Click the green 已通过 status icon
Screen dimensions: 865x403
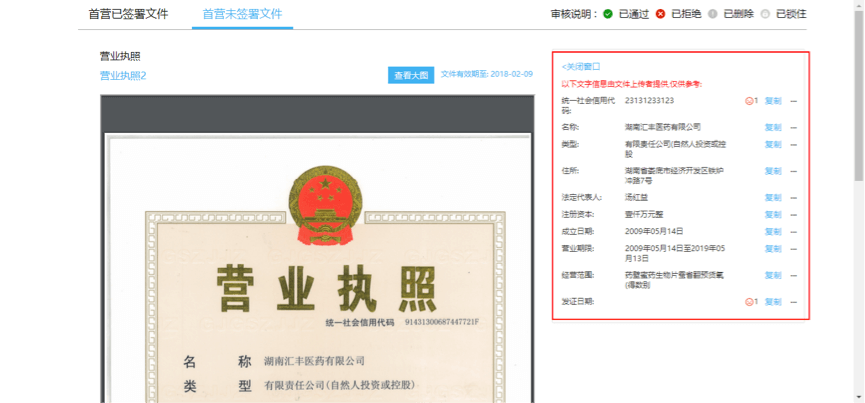pyautogui.click(x=607, y=14)
